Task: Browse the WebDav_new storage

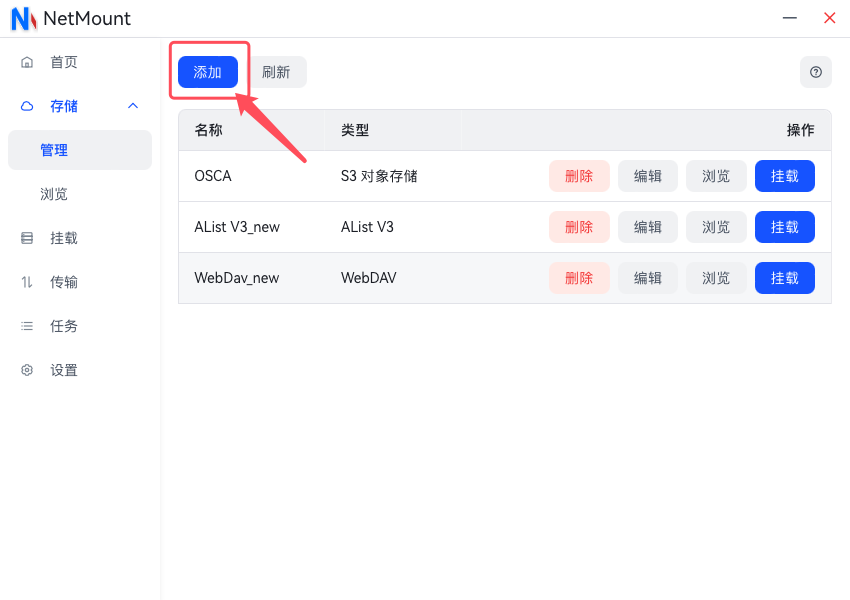Action: [x=716, y=278]
